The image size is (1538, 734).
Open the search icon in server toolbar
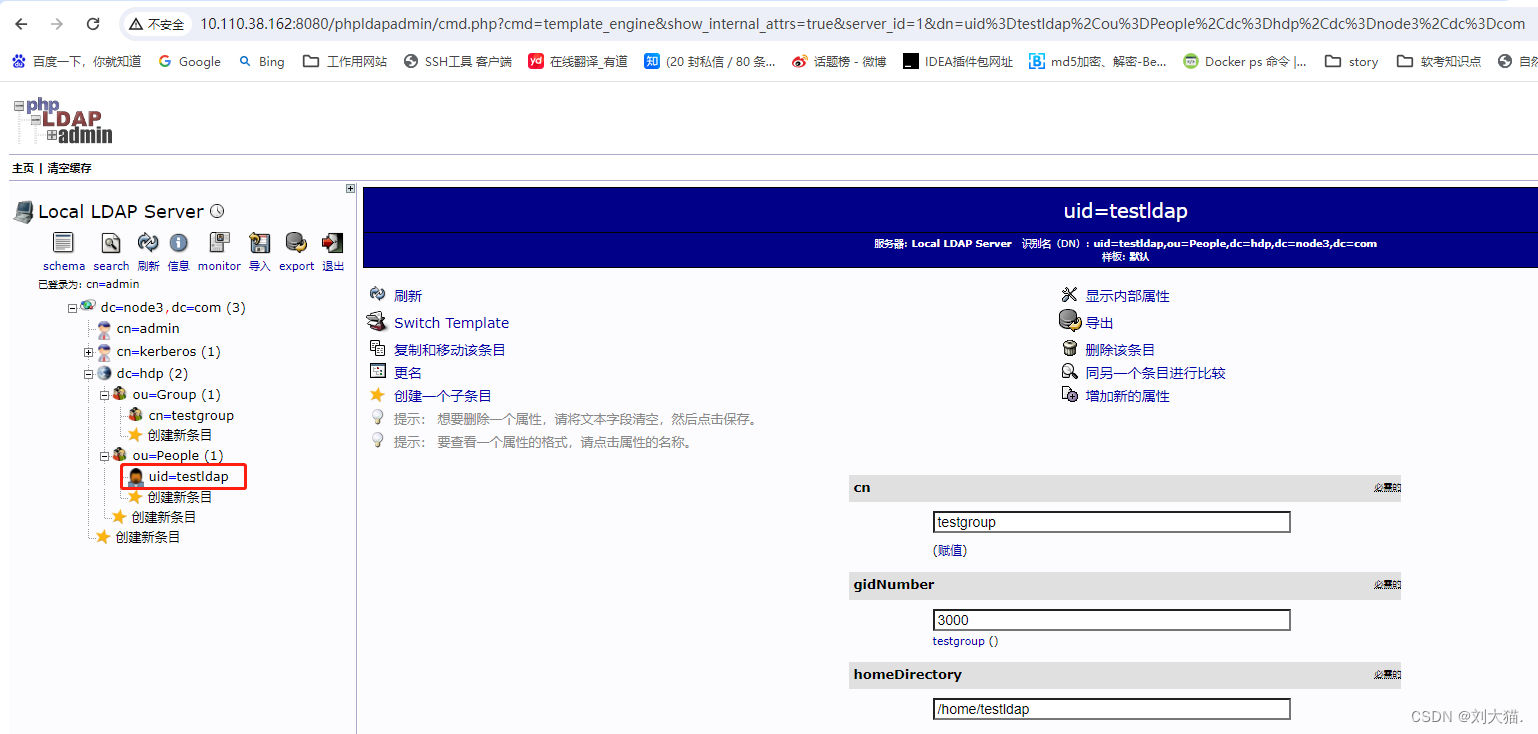pyautogui.click(x=111, y=243)
